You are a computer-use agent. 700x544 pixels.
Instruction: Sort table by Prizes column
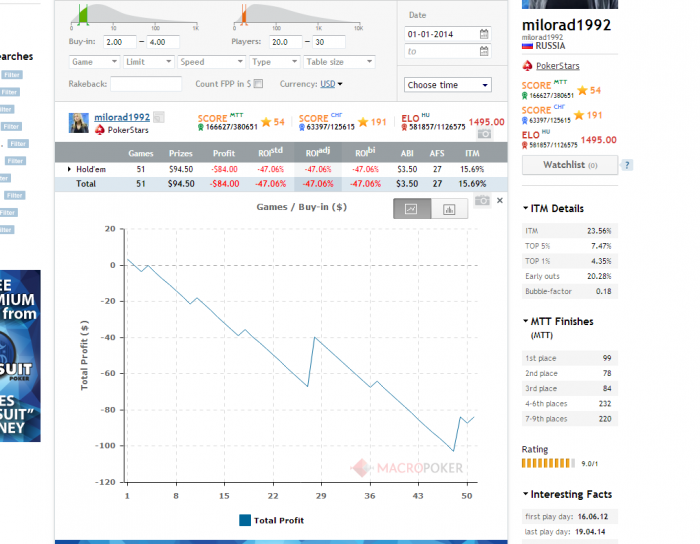tap(180, 154)
